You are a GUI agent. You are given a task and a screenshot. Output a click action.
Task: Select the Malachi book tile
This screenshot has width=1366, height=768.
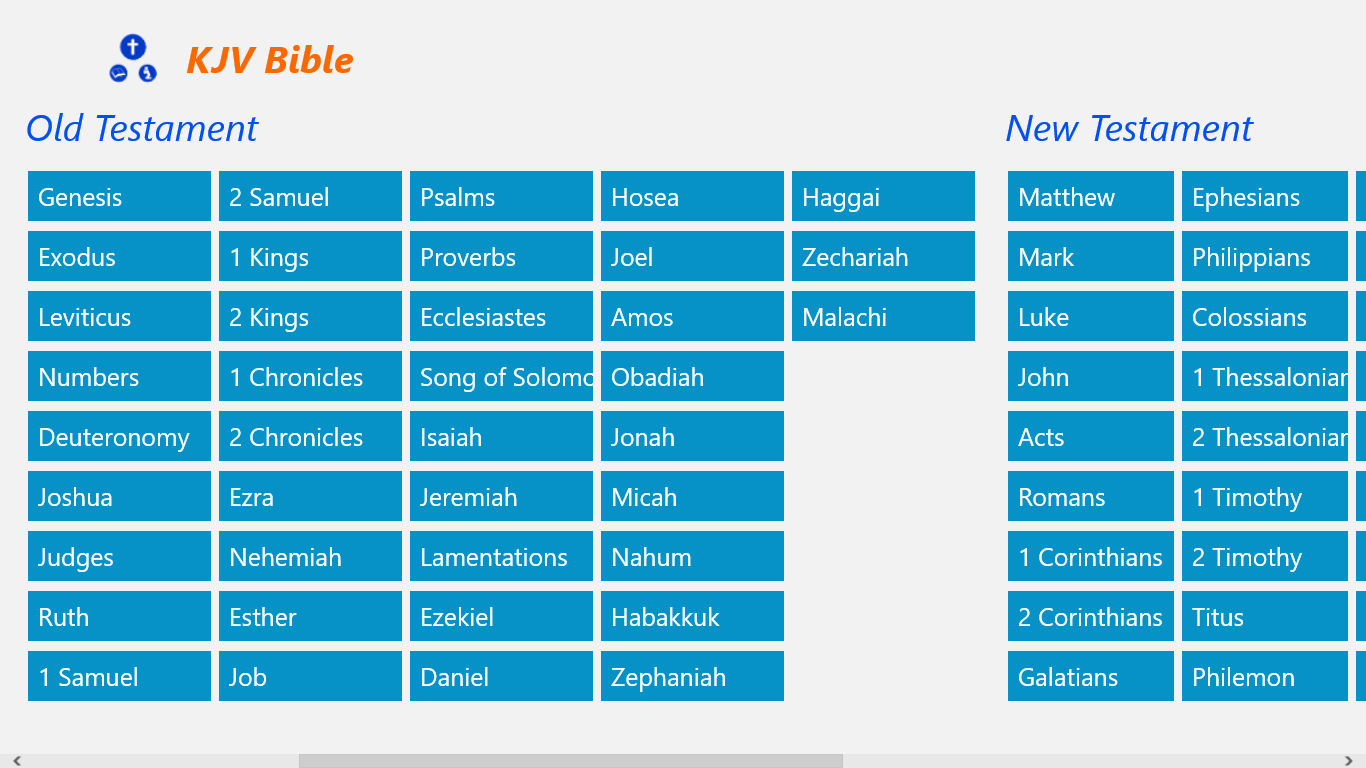pos(883,317)
